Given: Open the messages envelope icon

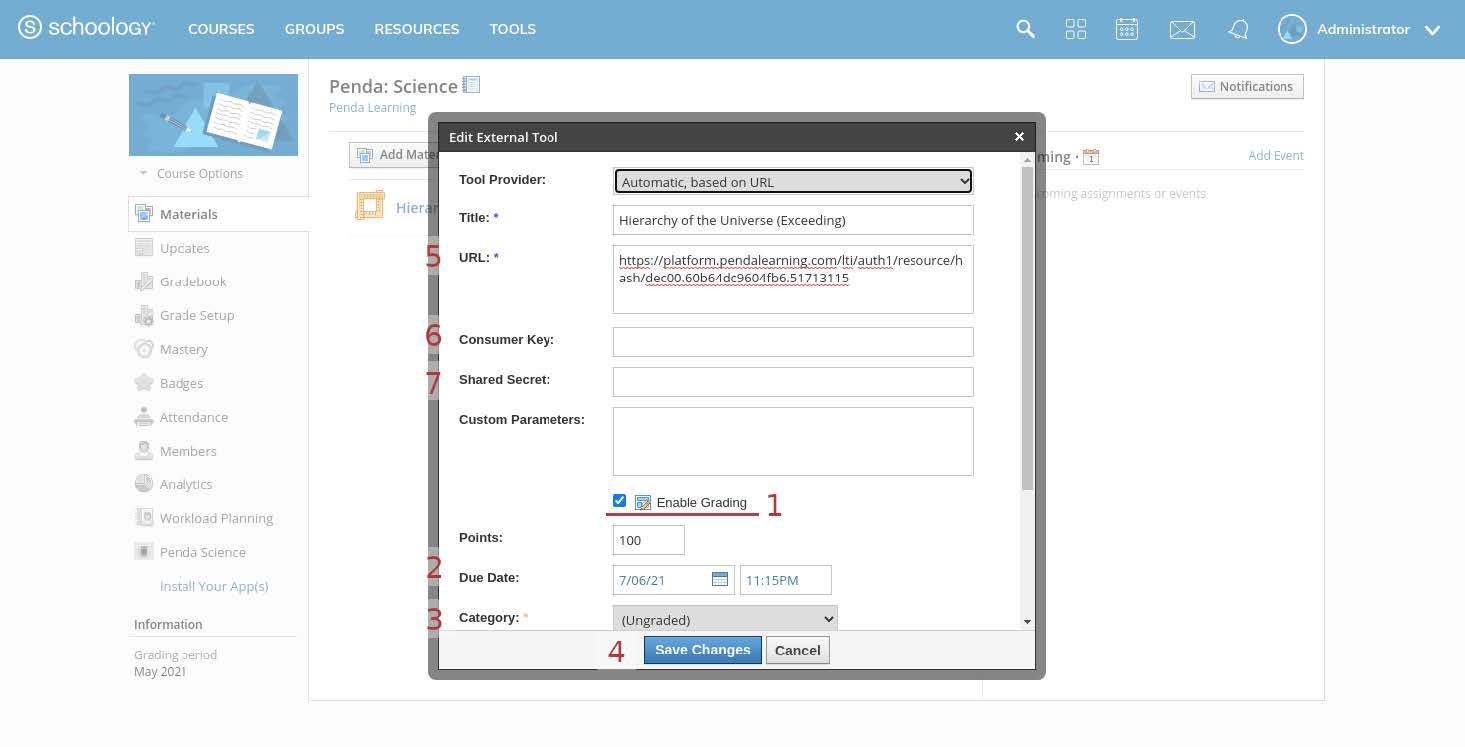Looking at the screenshot, I should pos(1182,29).
